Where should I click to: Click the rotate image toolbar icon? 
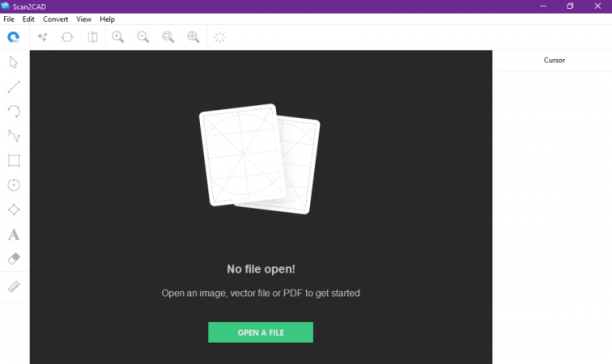[x=67, y=37]
